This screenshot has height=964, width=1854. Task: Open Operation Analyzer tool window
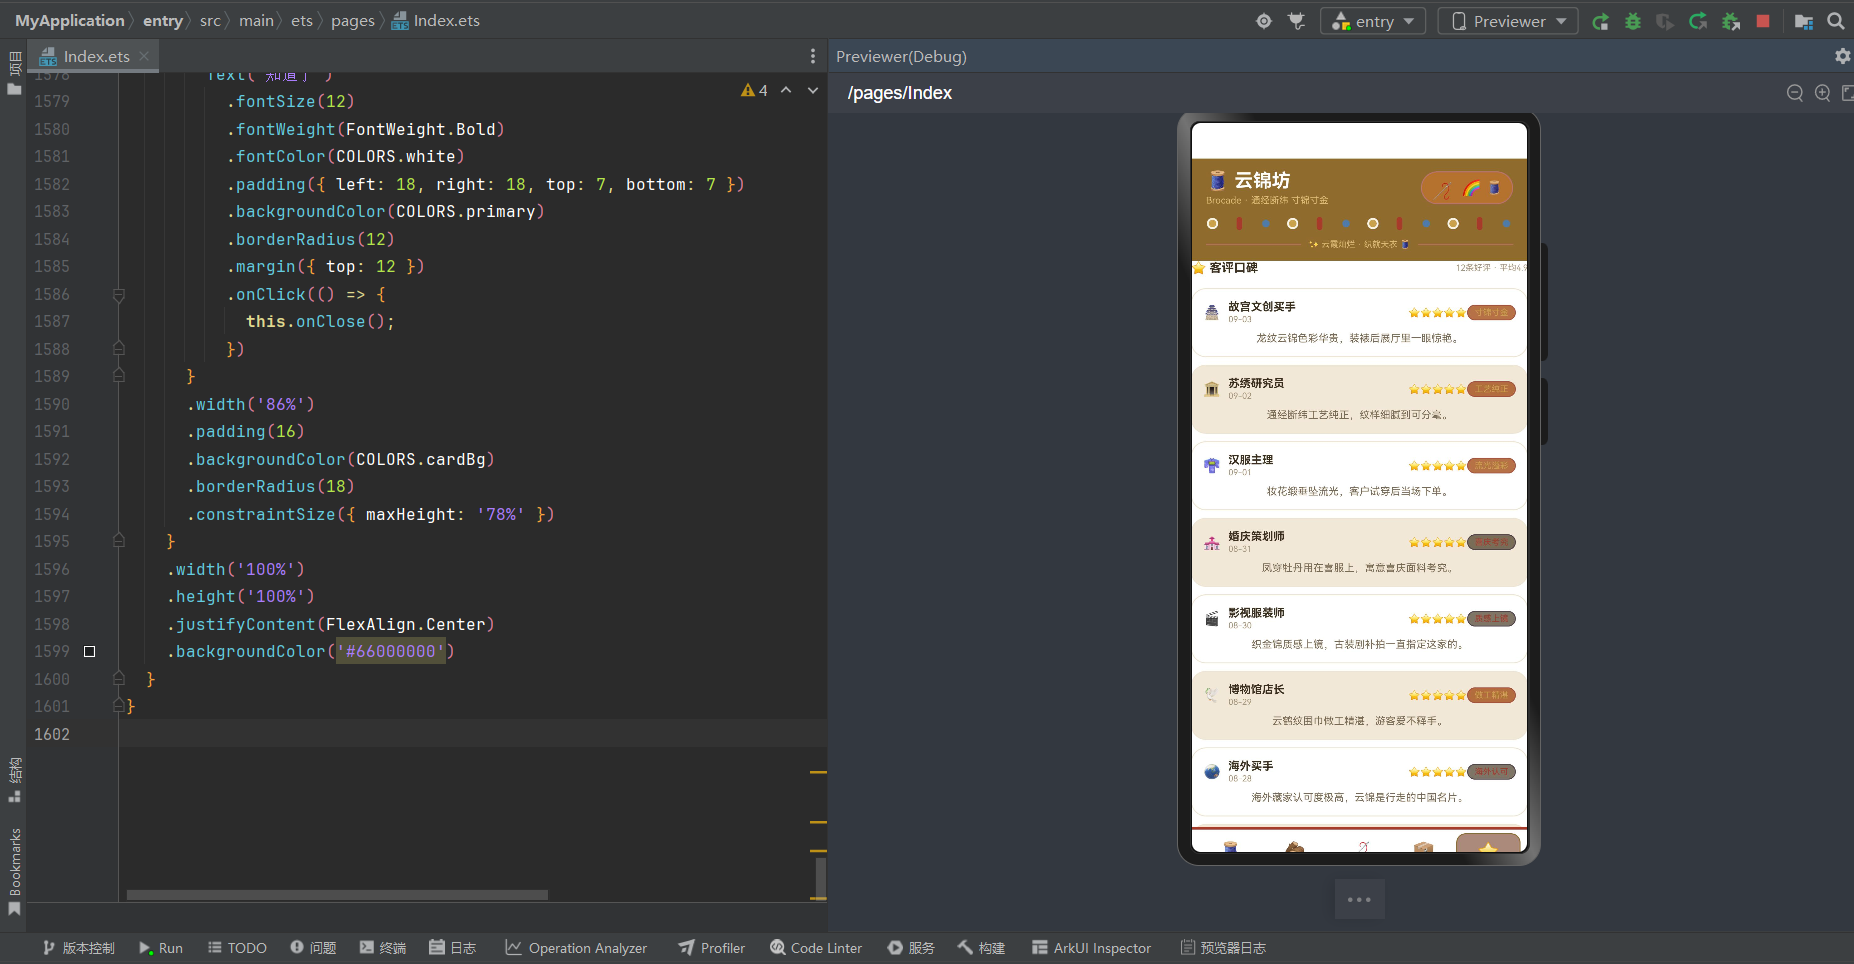576,948
